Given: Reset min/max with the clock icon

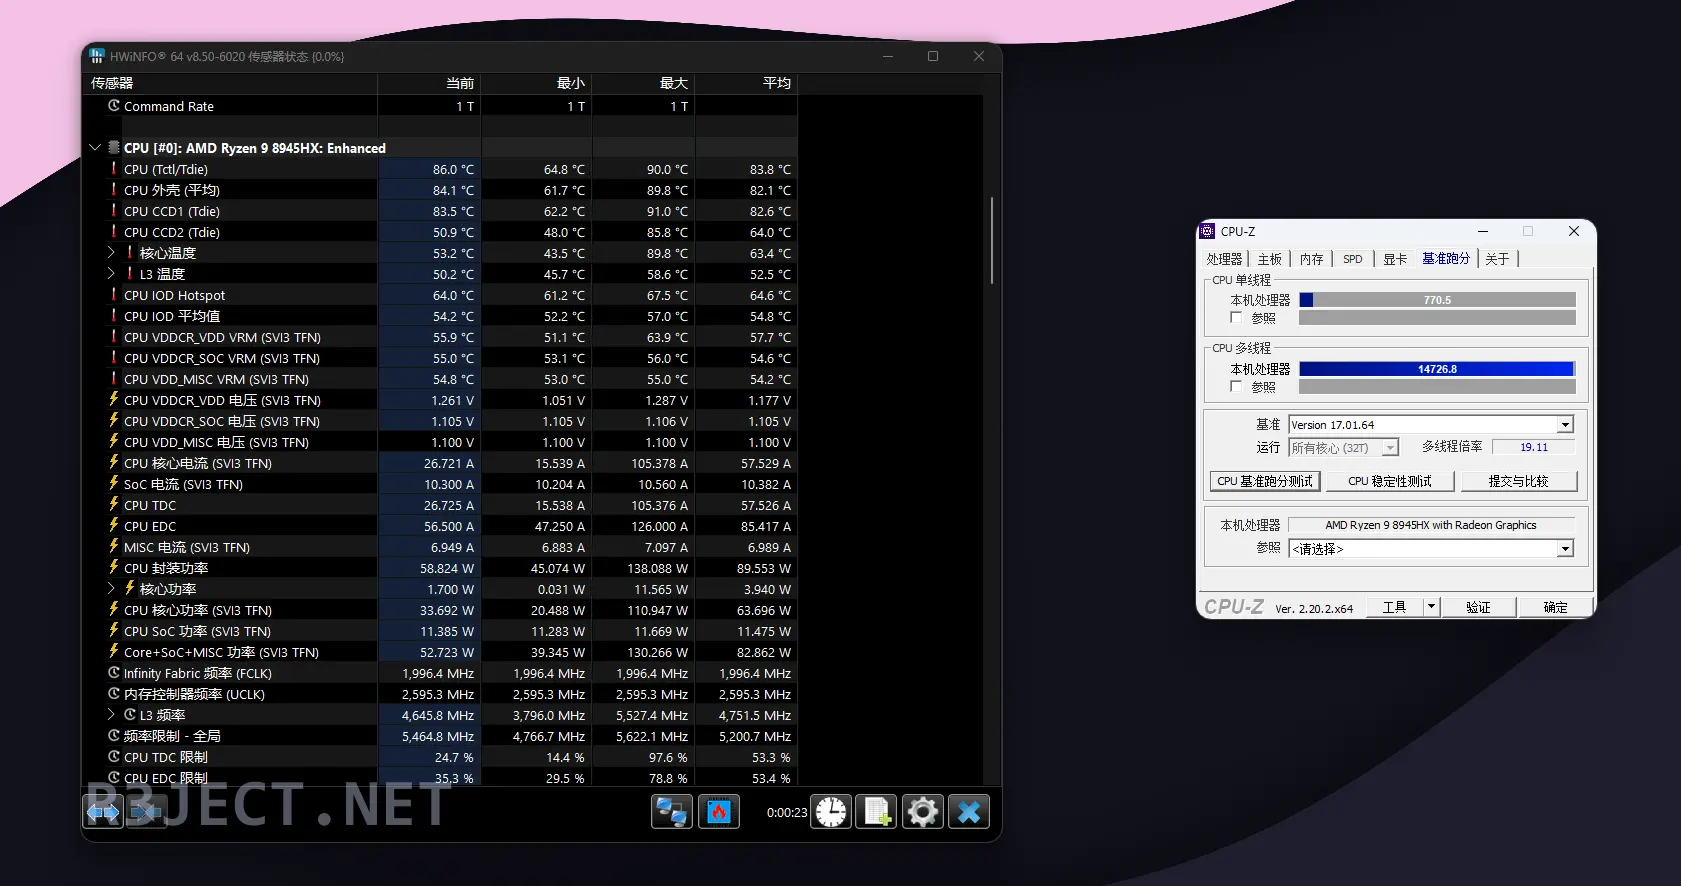Looking at the screenshot, I should click(x=831, y=812).
